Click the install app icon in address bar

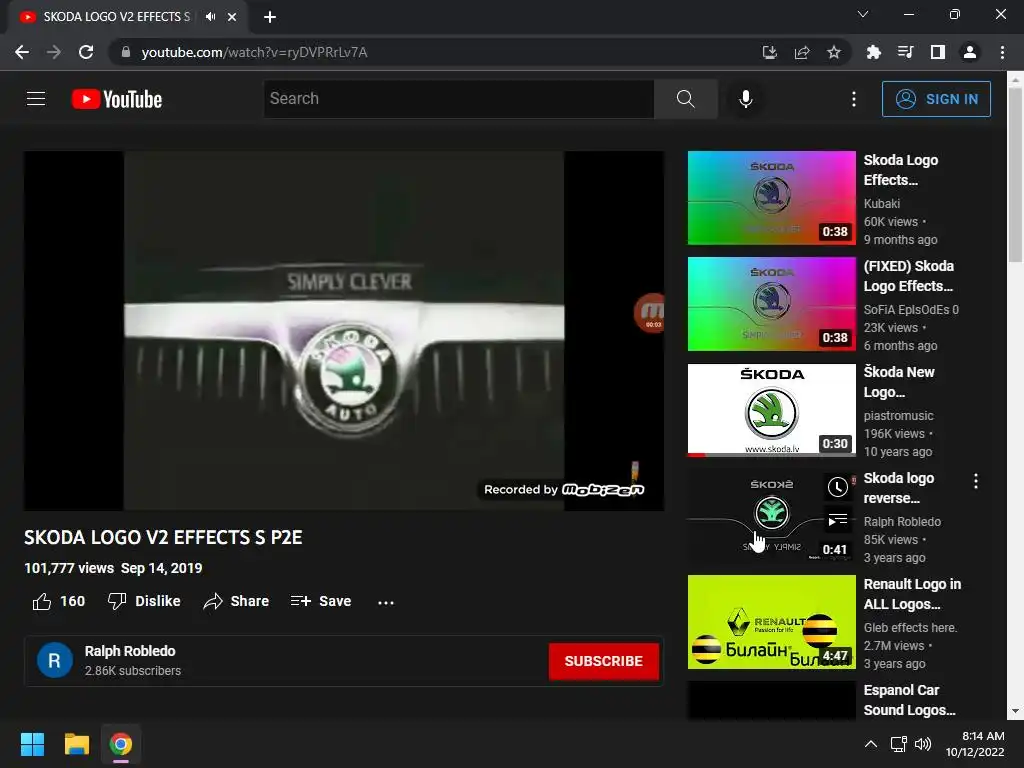click(x=770, y=52)
